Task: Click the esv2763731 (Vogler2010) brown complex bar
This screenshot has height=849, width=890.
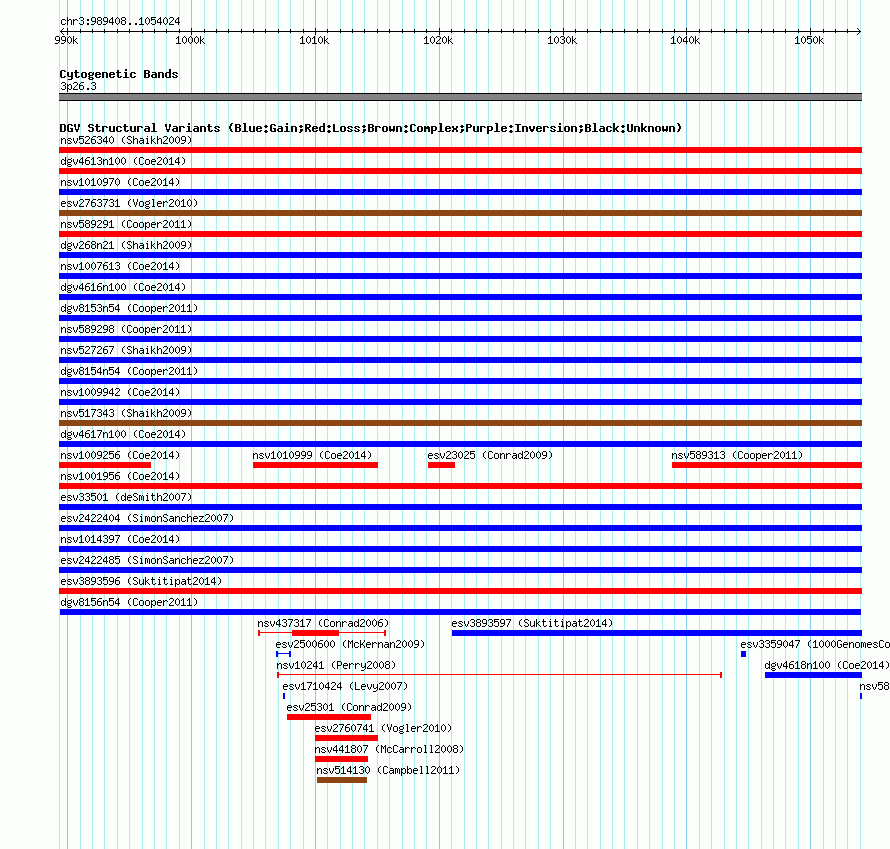Action: coord(460,213)
